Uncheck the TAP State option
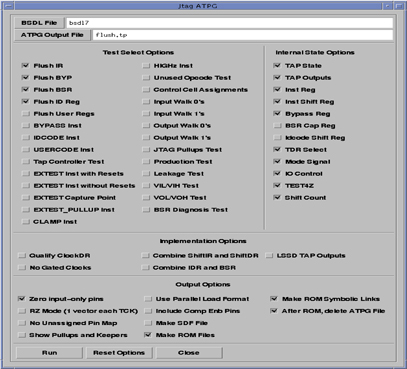Image resolution: width=407 pixels, height=369 pixels. 277,66
